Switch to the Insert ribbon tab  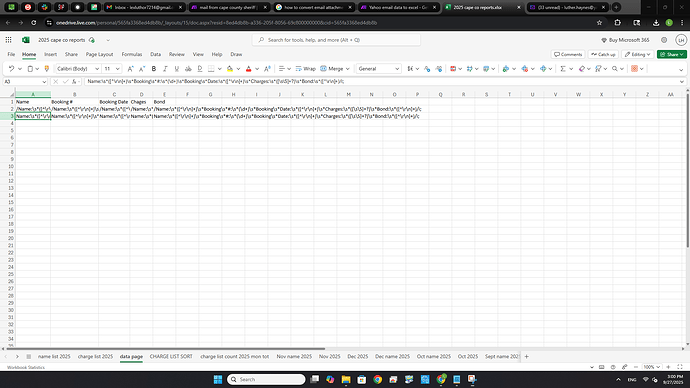(50, 55)
